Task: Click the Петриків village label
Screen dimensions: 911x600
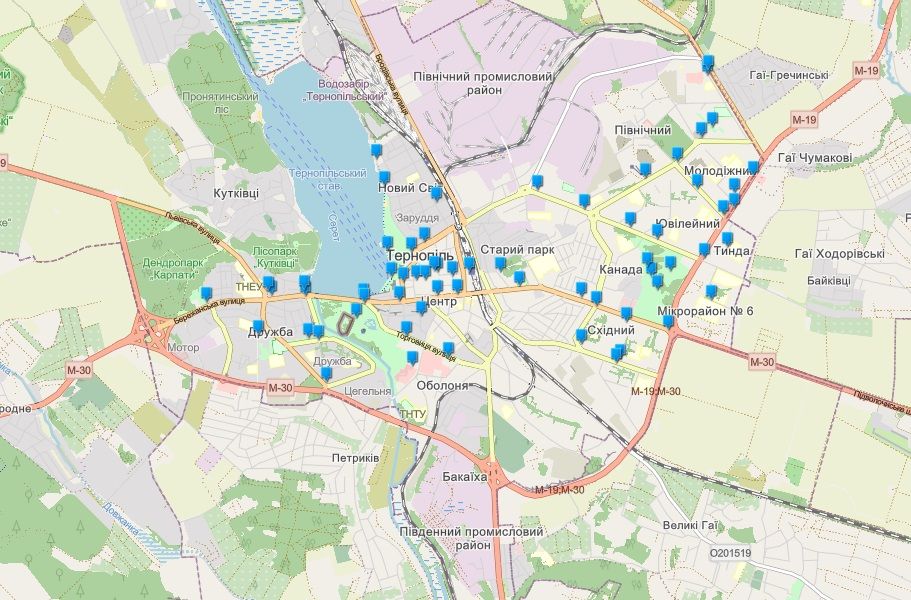Action: pos(355,457)
